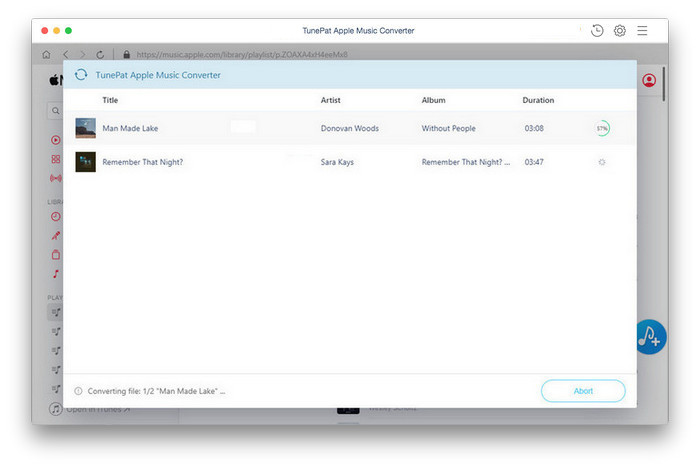
Task: Go back with the left arrow
Action: point(65,54)
